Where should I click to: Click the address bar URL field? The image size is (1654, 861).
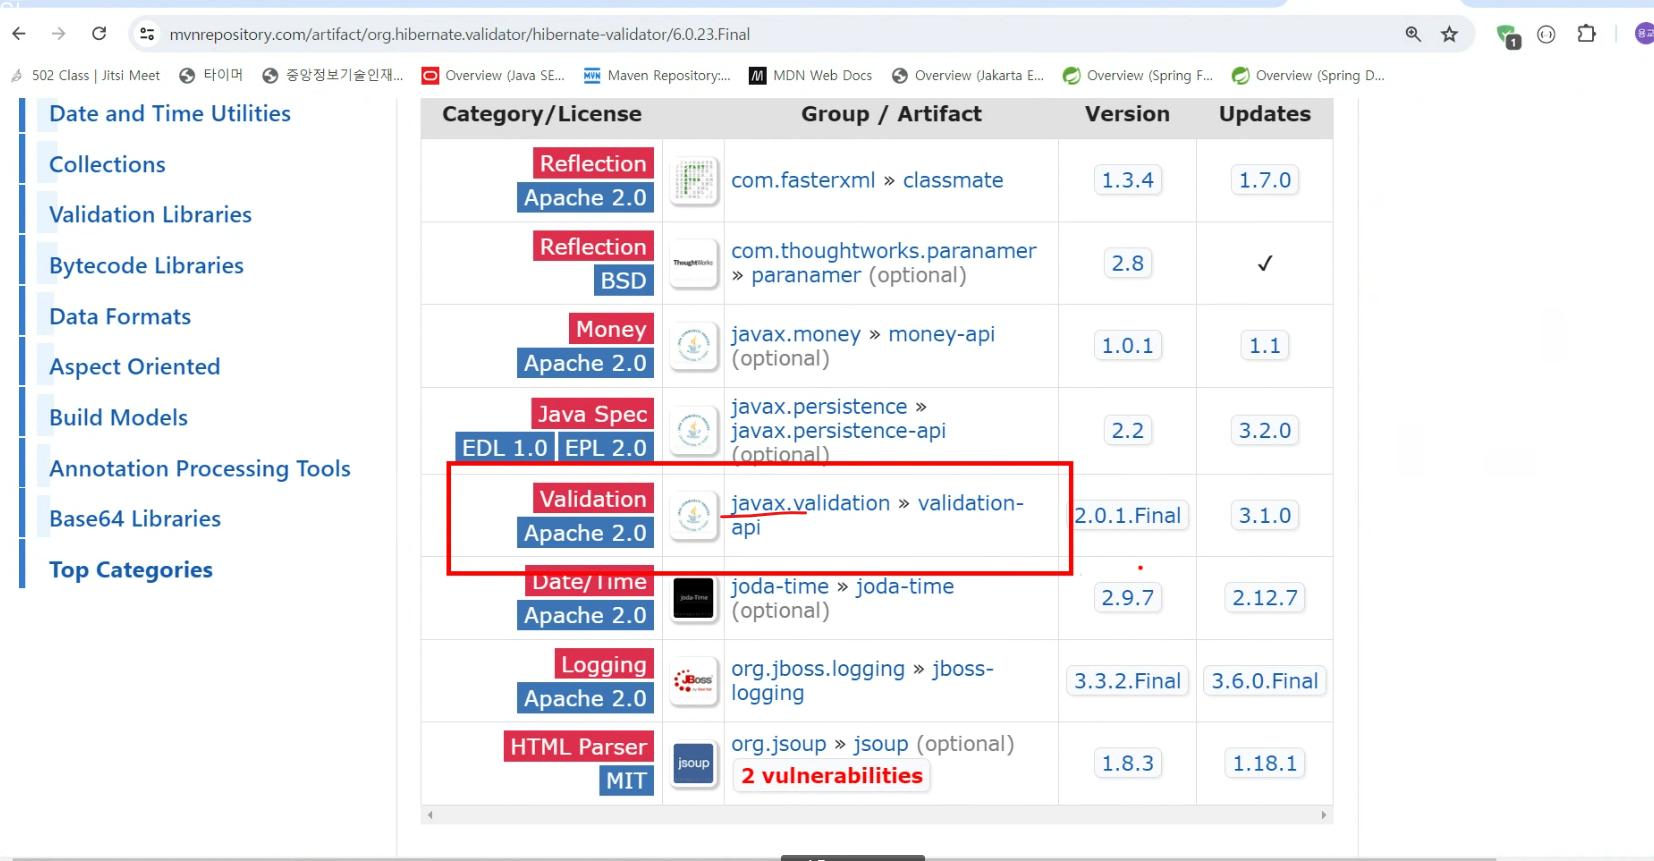coord(770,34)
